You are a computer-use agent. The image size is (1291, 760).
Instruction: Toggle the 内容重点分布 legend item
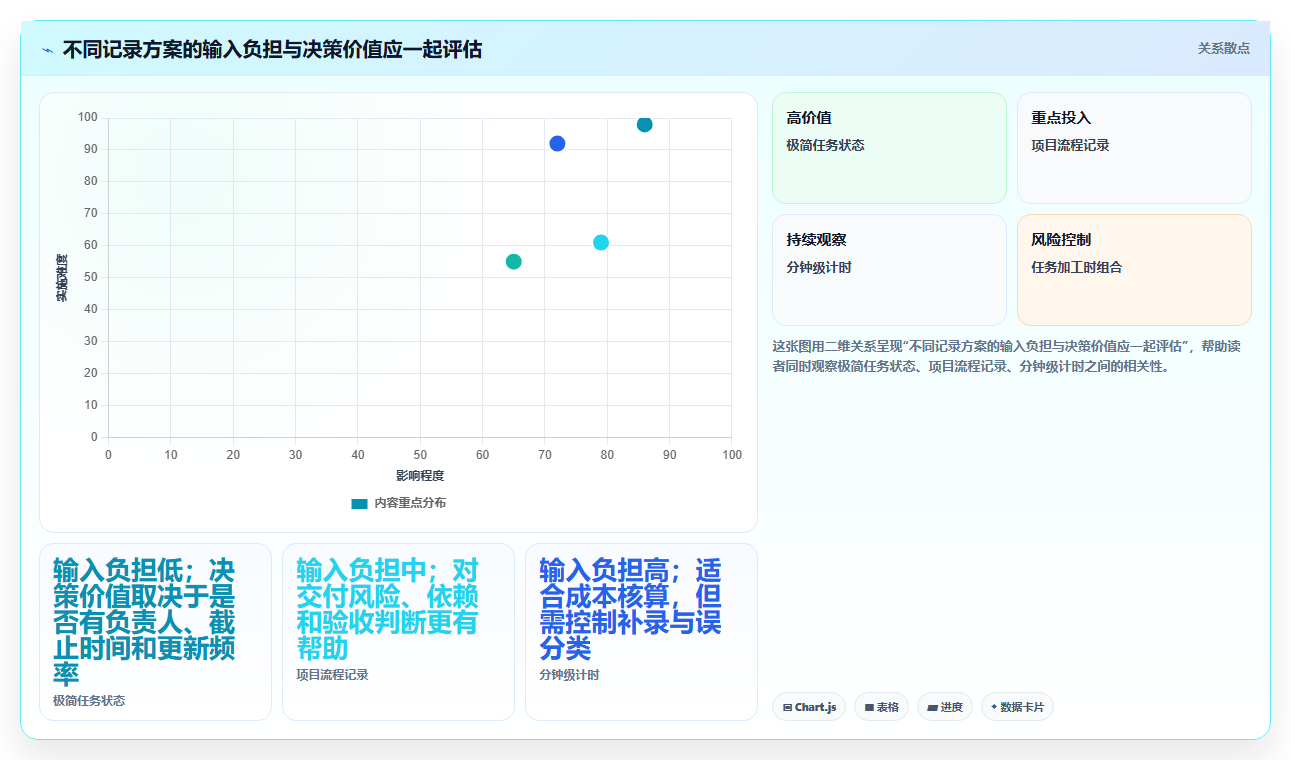tap(399, 503)
